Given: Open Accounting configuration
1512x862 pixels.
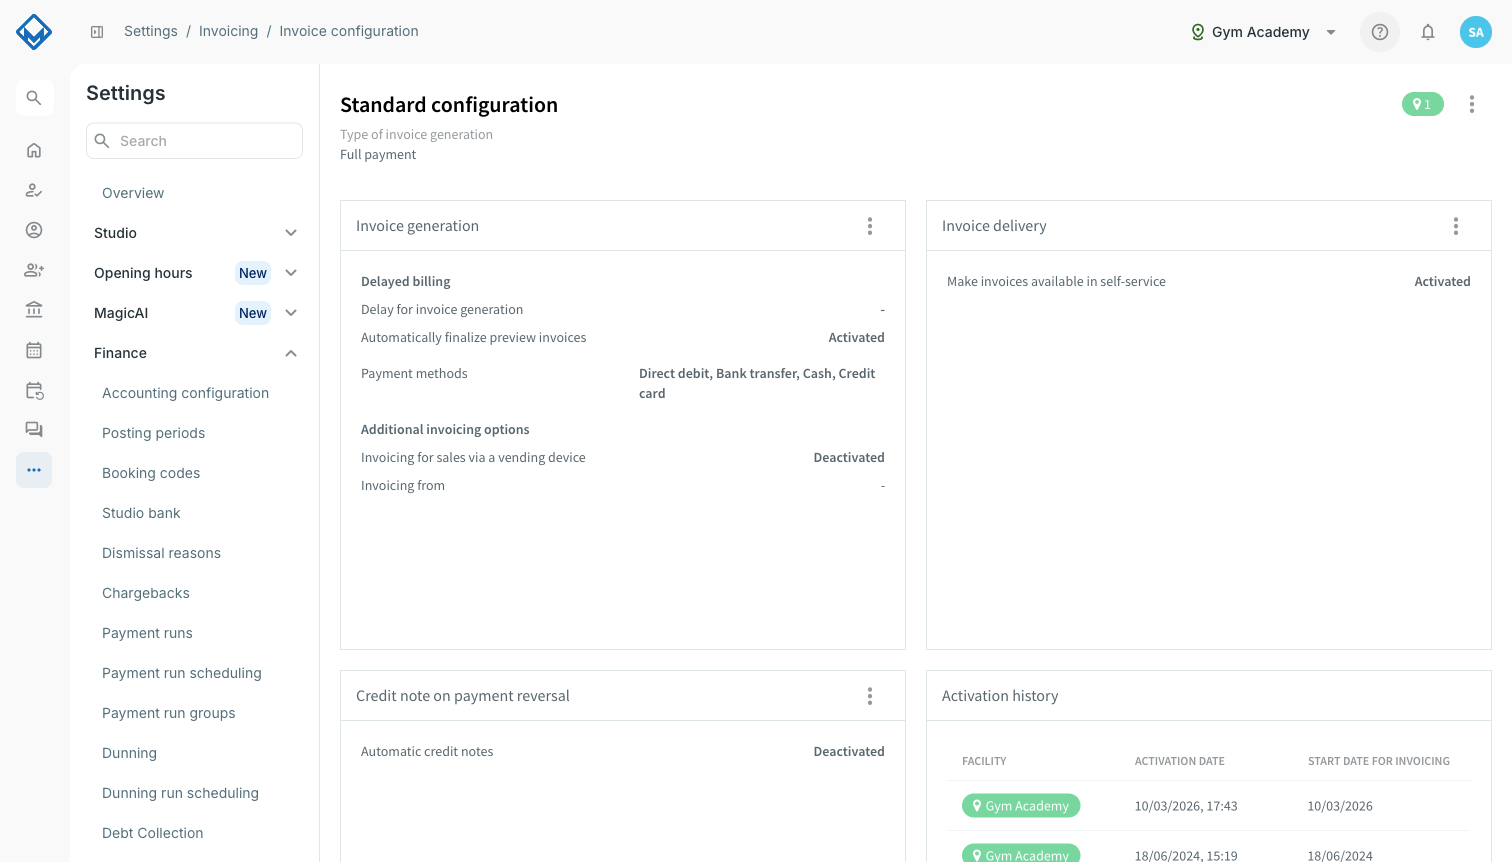Looking at the screenshot, I should pos(185,393).
